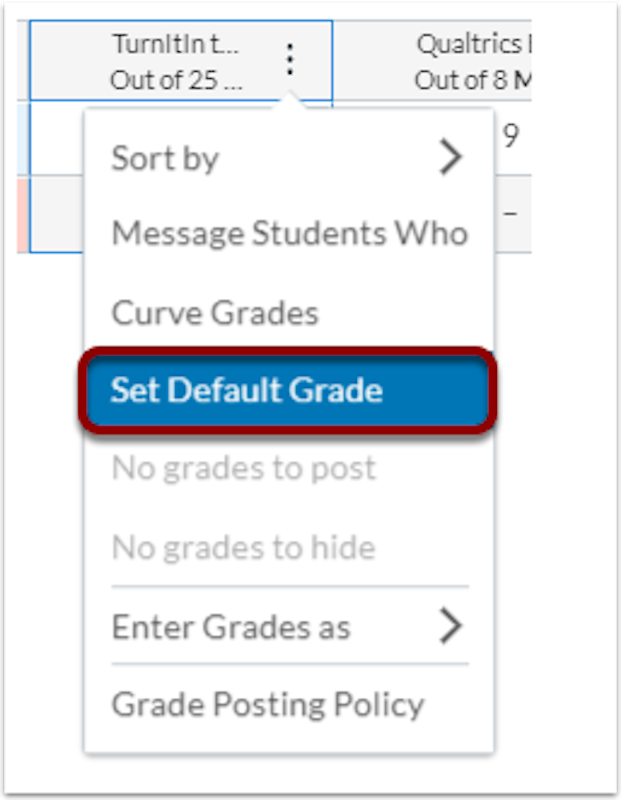Open Grade Posting Policy
Image resolution: width=621 pixels, height=800 pixels.
pyautogui.click(x=268, y=704)
